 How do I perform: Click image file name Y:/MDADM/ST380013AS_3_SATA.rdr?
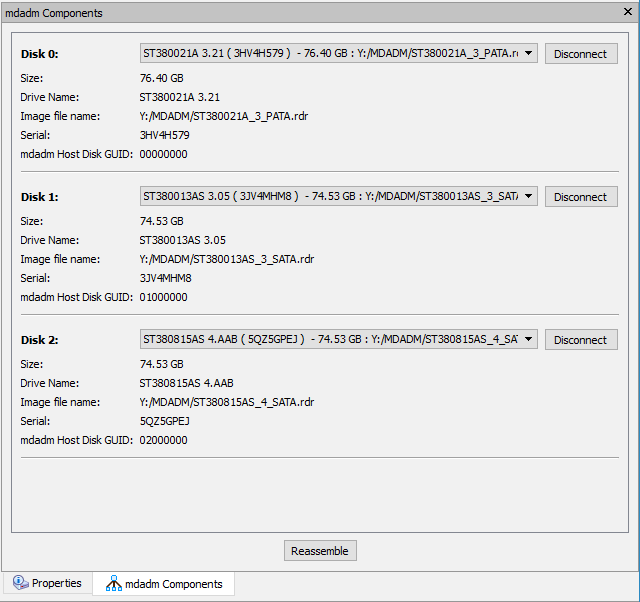click(227, 259)
